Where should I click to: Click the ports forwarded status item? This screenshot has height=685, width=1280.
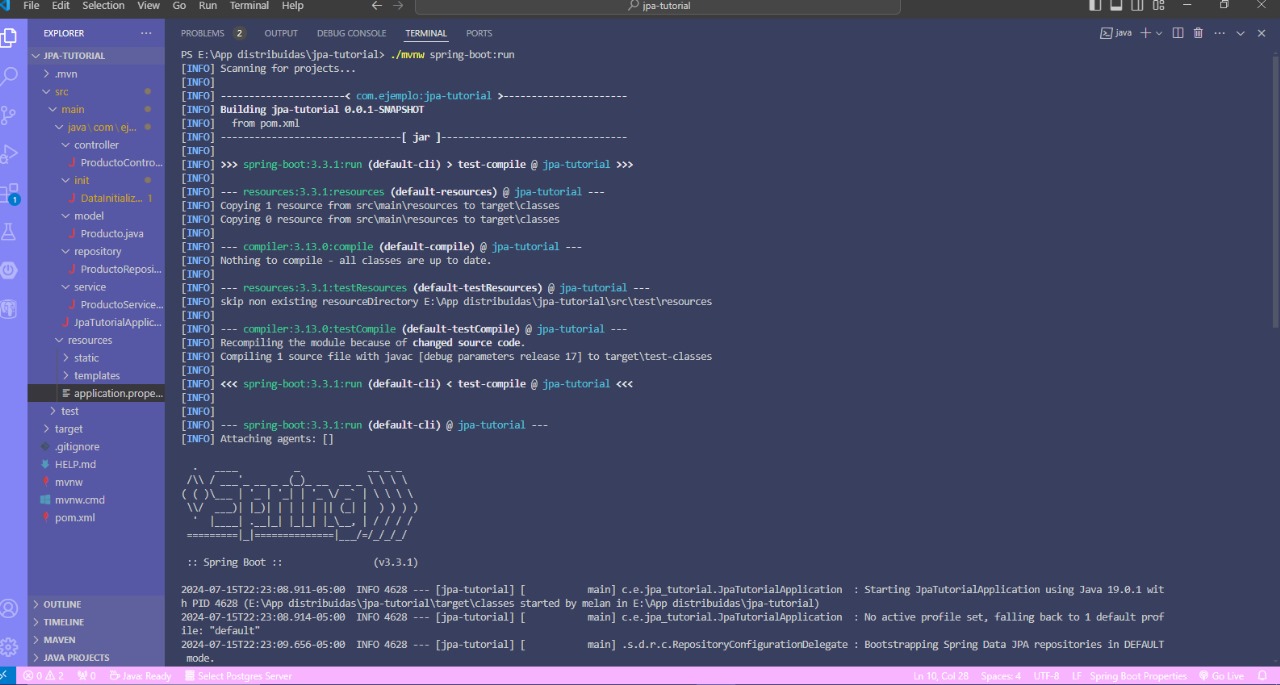click(x=86, y=676)
